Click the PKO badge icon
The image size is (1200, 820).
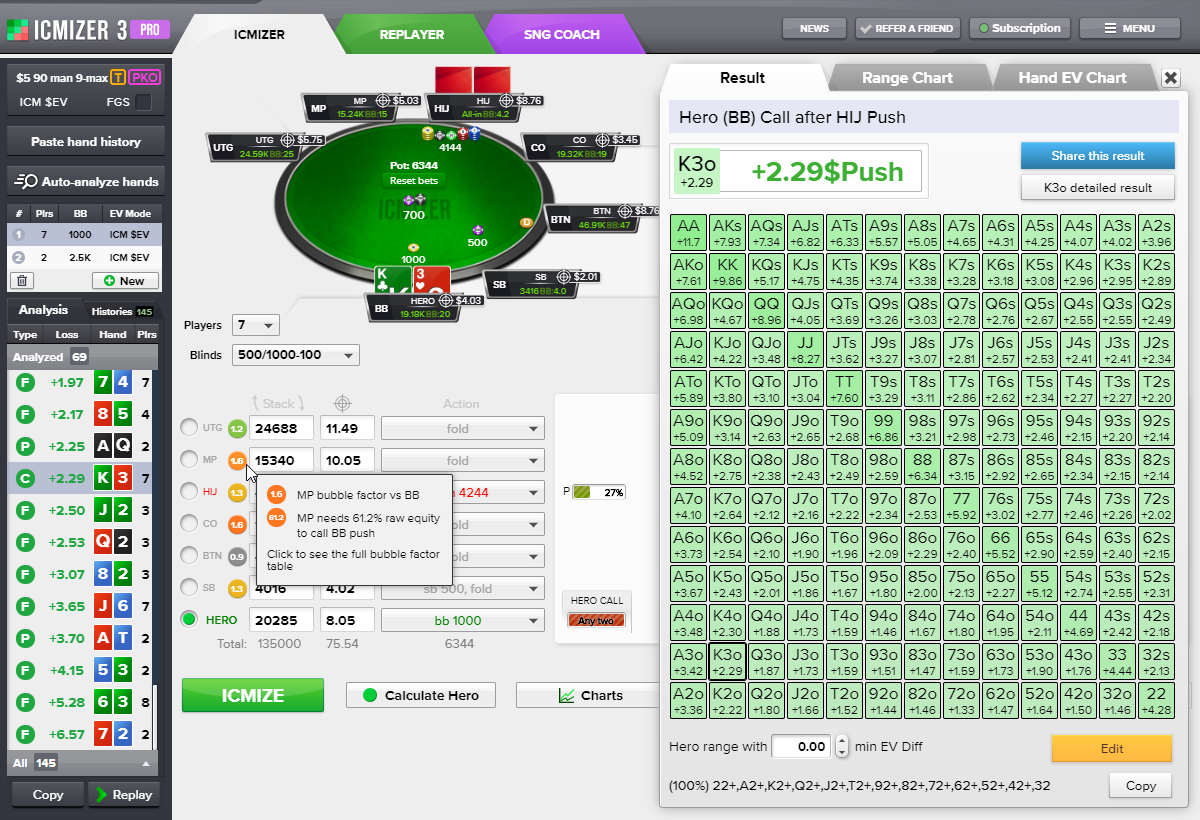tap(146, 78)
